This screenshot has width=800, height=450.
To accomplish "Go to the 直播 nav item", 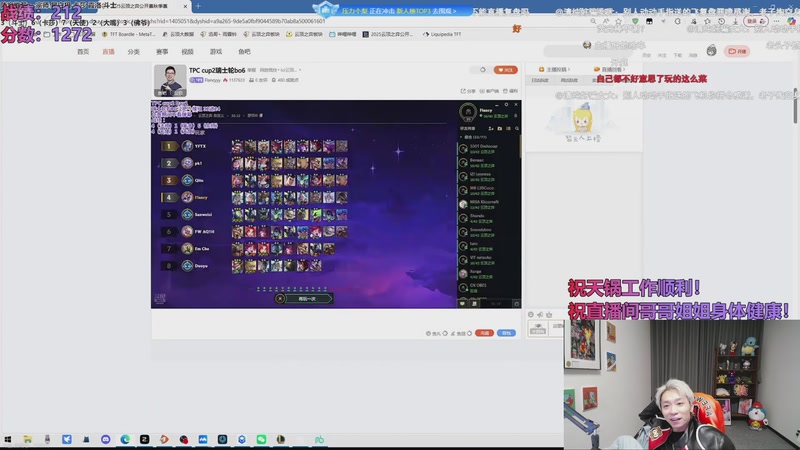I will [x=108, y=52].
